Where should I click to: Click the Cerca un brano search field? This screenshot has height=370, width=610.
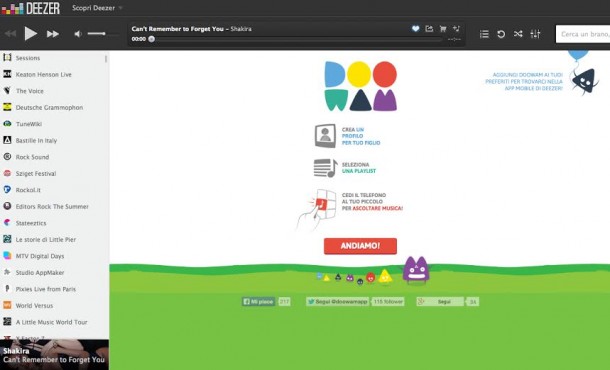583,34
